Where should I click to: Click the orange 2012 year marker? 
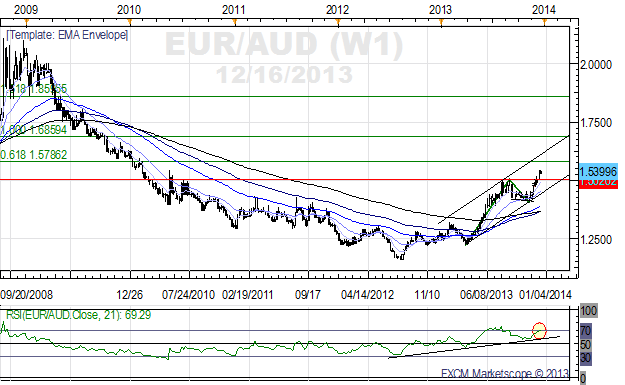pos(338,22)
